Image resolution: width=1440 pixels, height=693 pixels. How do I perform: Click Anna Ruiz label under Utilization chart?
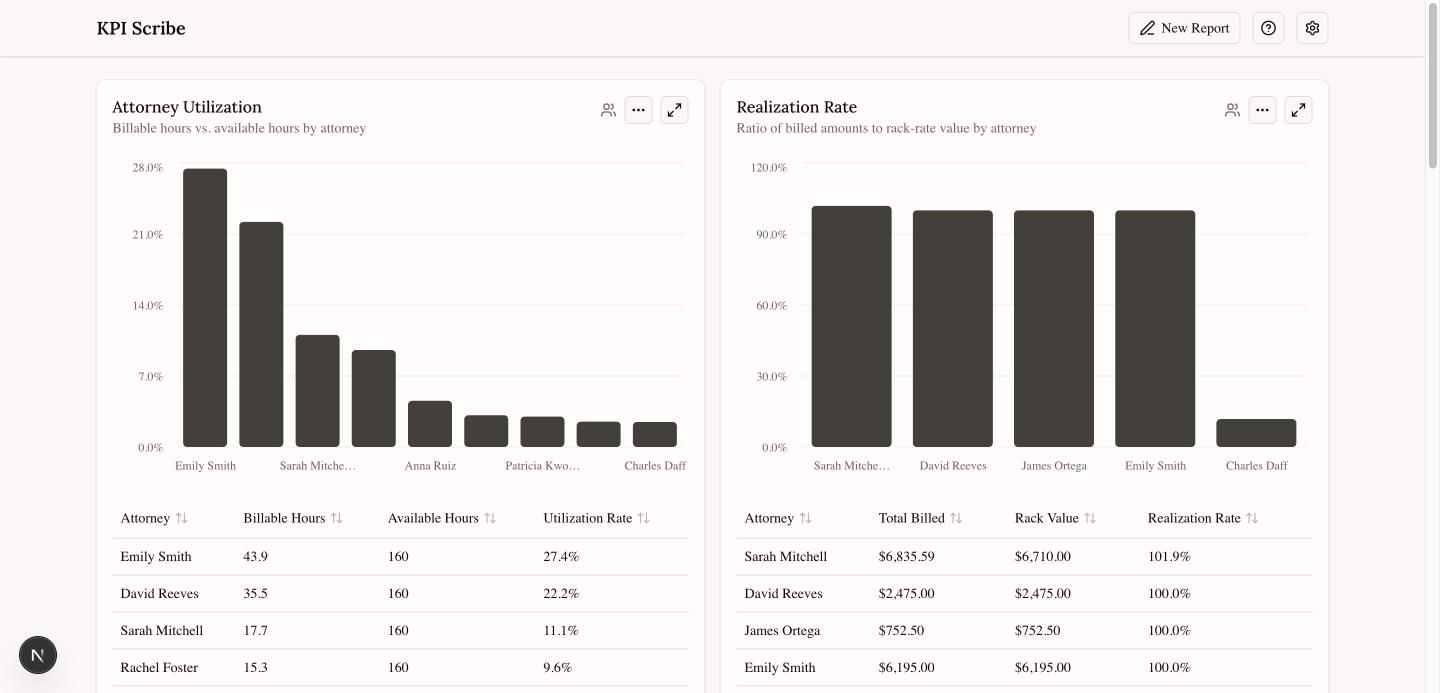coord(430,466)
